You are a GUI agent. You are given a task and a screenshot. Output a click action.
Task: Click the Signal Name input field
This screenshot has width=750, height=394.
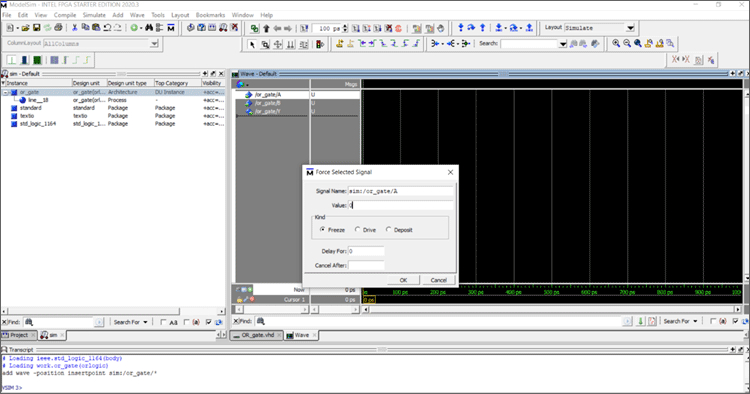400,191
